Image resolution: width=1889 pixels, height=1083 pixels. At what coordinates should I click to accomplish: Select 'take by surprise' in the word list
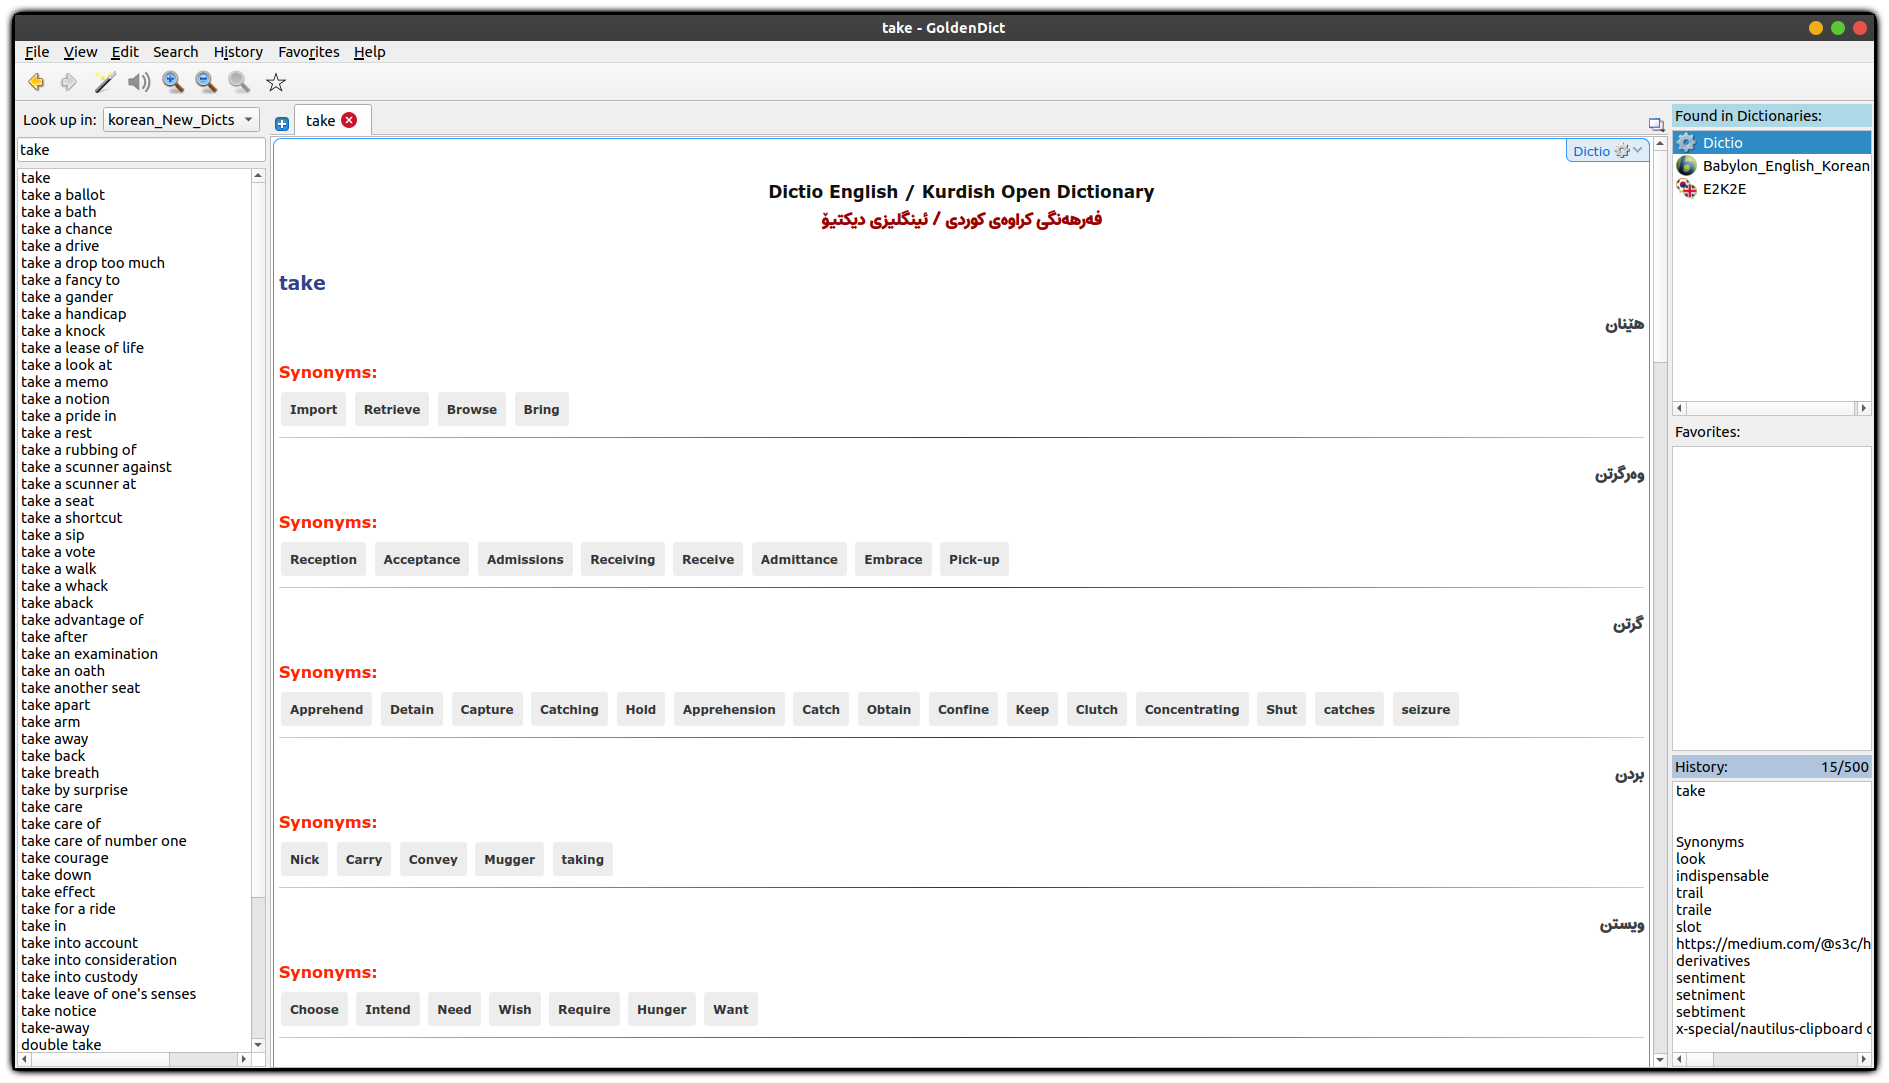[x=75, y=790]
